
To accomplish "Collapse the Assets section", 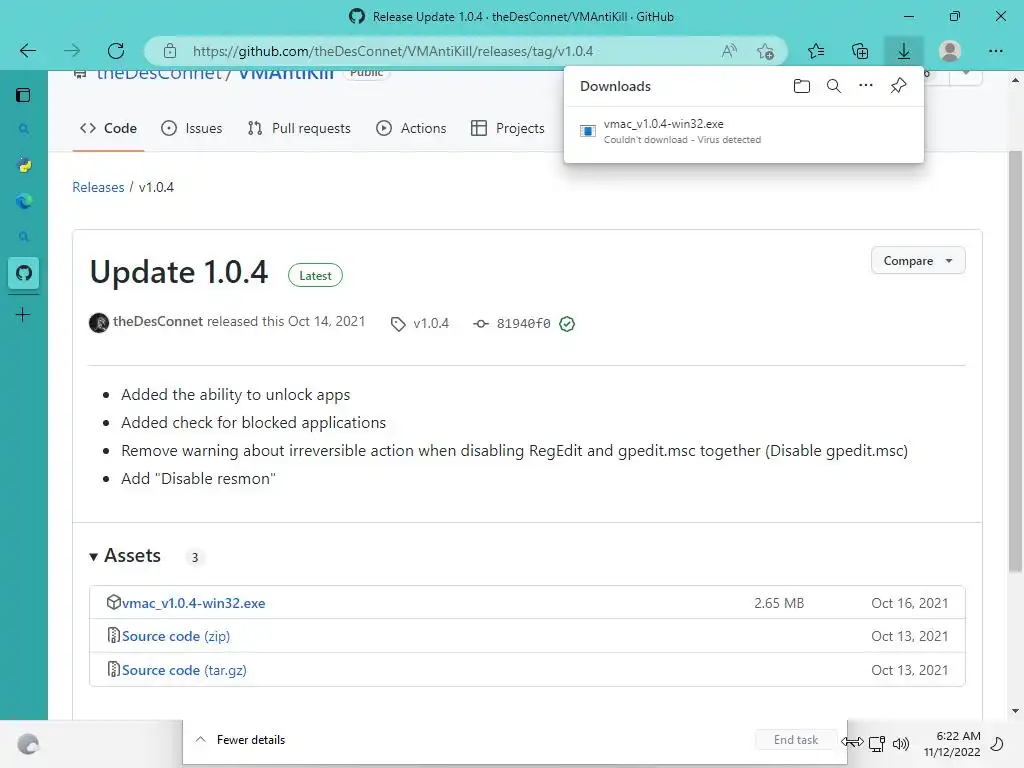I will tap(125, 556).
